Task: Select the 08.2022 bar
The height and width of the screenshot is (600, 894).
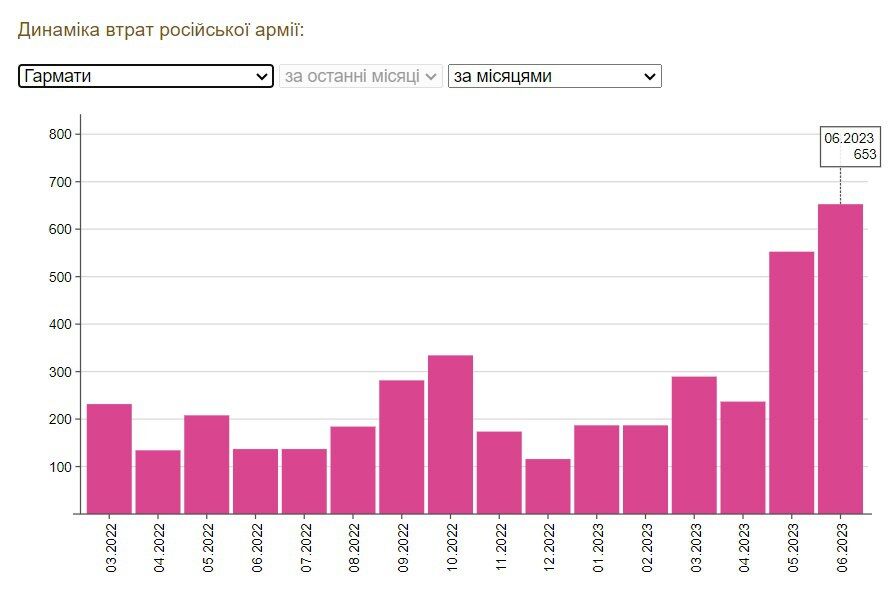Action: (x=353, y=470)
